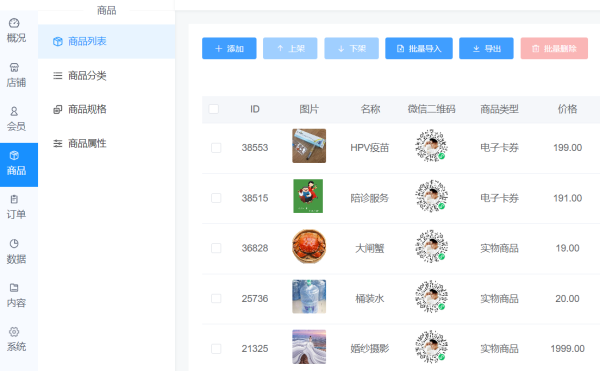Click the 图片 column header

click(309, 109)
